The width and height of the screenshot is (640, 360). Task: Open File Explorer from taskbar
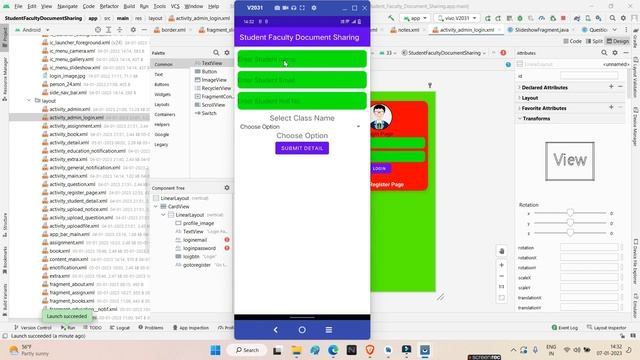[x=296, y=350]
